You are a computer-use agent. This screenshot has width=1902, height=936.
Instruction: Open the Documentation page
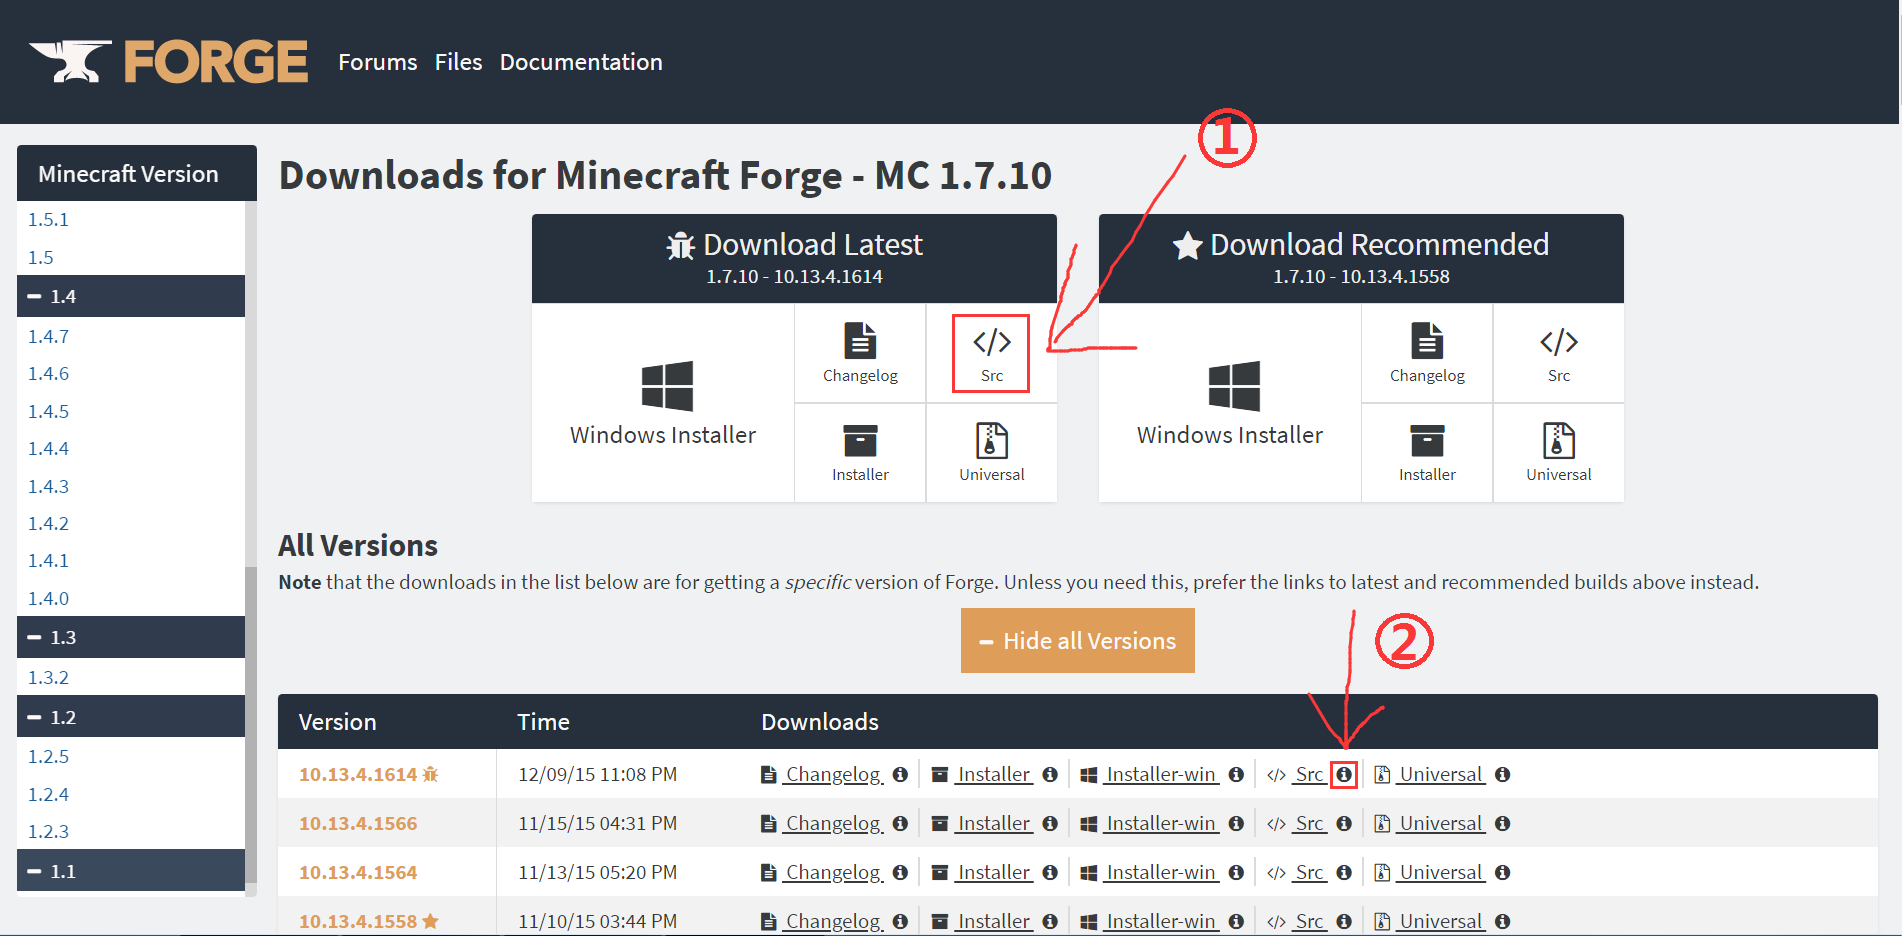[581, 62]
